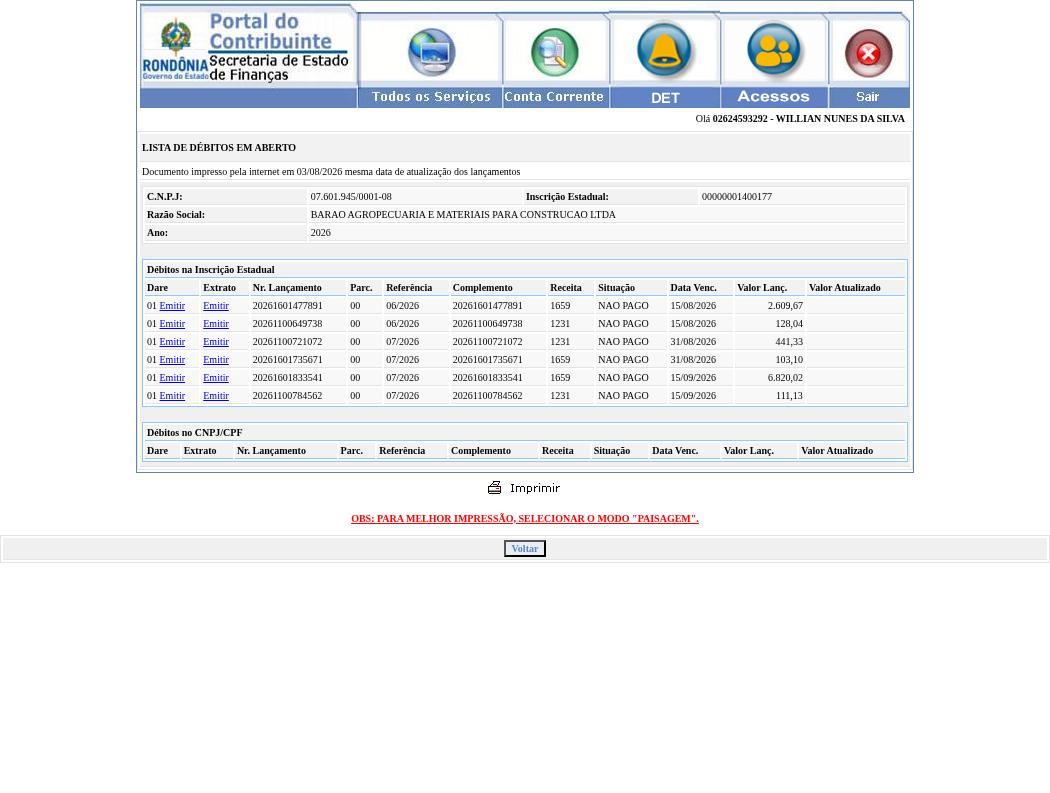Click the Rondônia Portal do Contribuinte logo

coord(248,47)
